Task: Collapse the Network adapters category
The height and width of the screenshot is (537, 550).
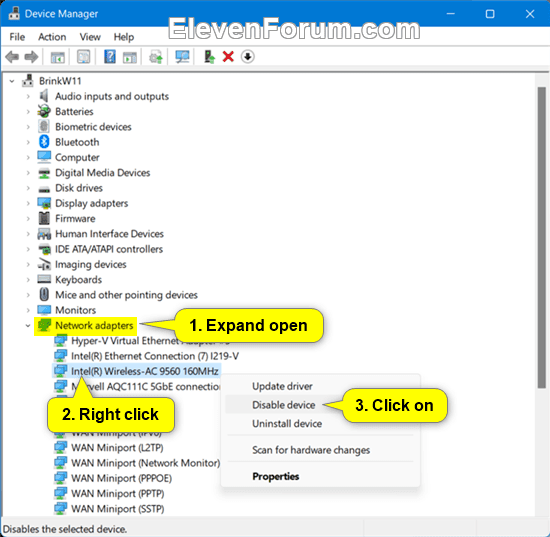Action: click(28, 325)
